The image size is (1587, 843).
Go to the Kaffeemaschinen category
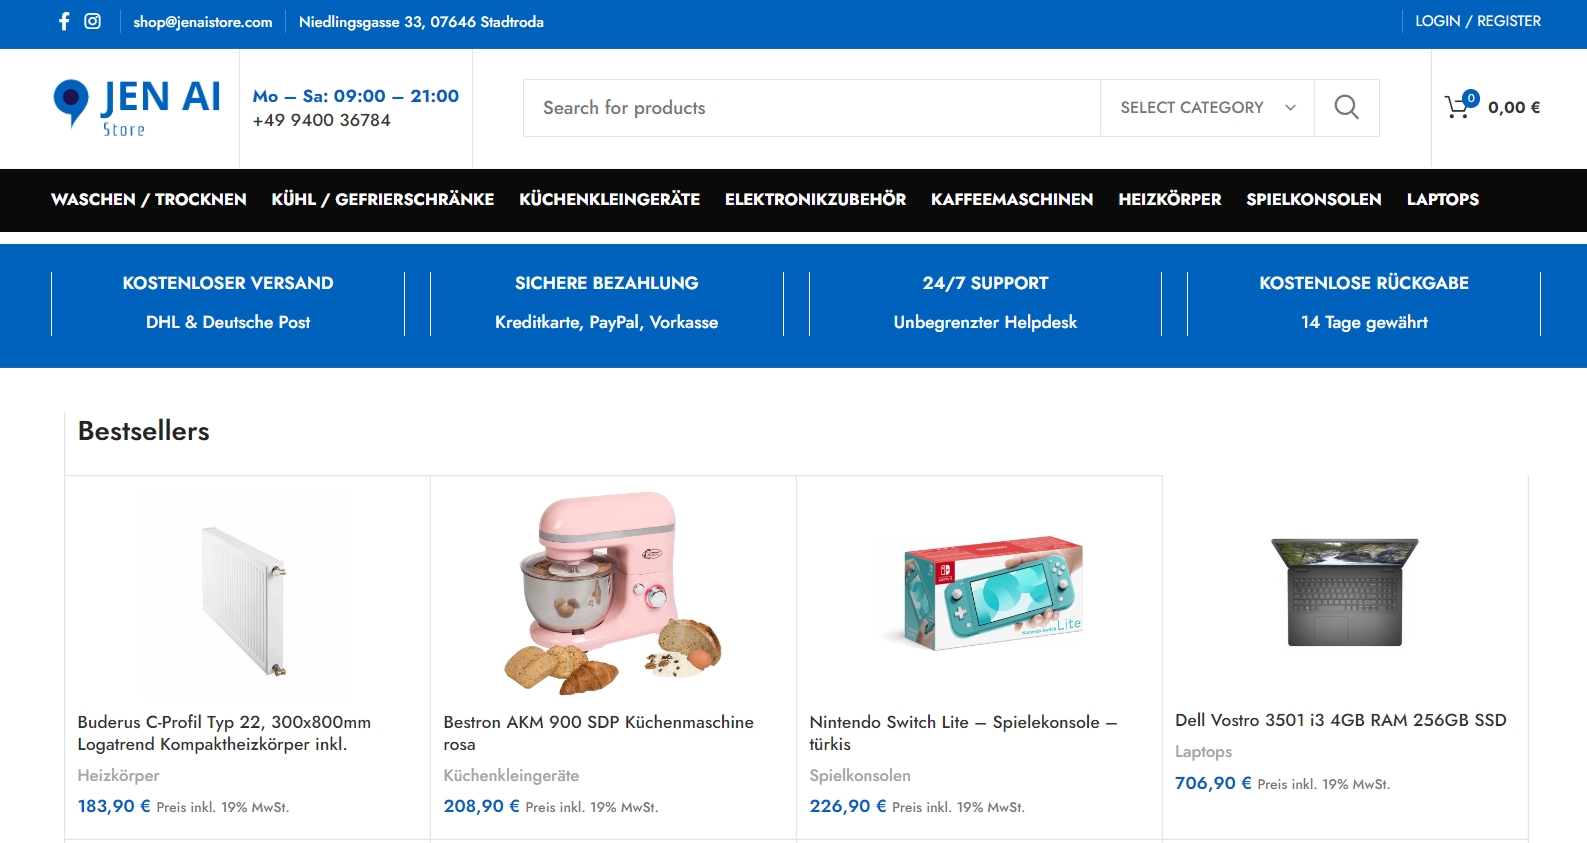pos(1012,199)
